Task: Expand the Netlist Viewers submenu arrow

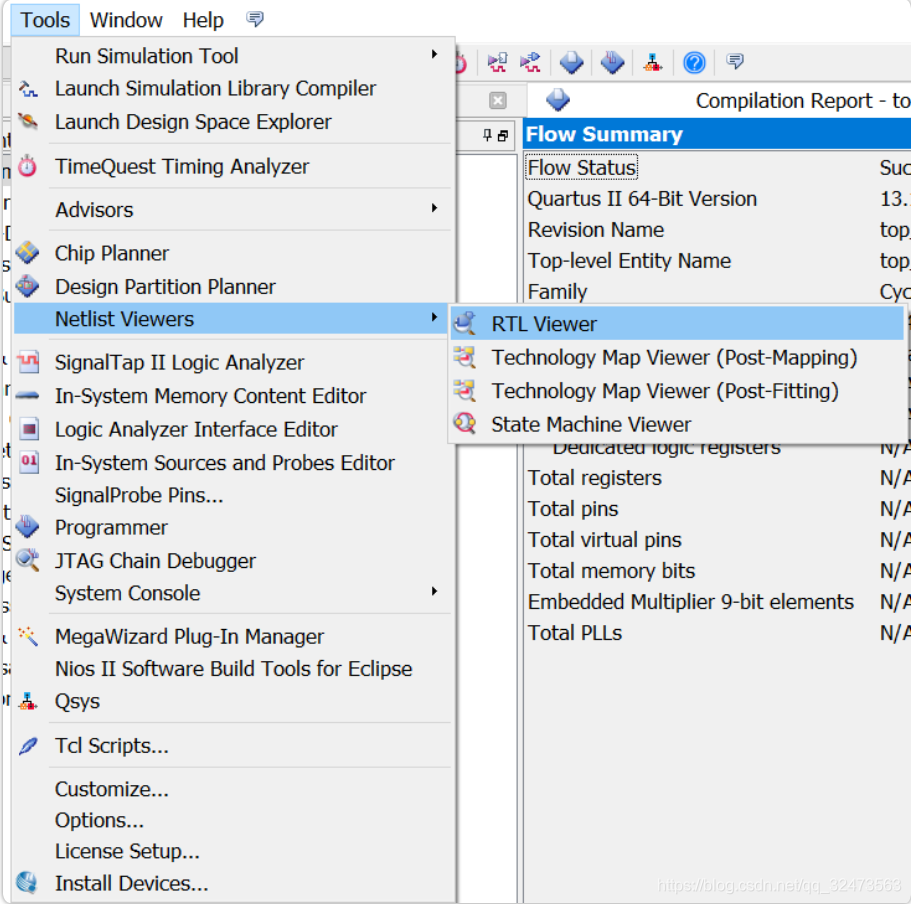Action: [434, 317]
